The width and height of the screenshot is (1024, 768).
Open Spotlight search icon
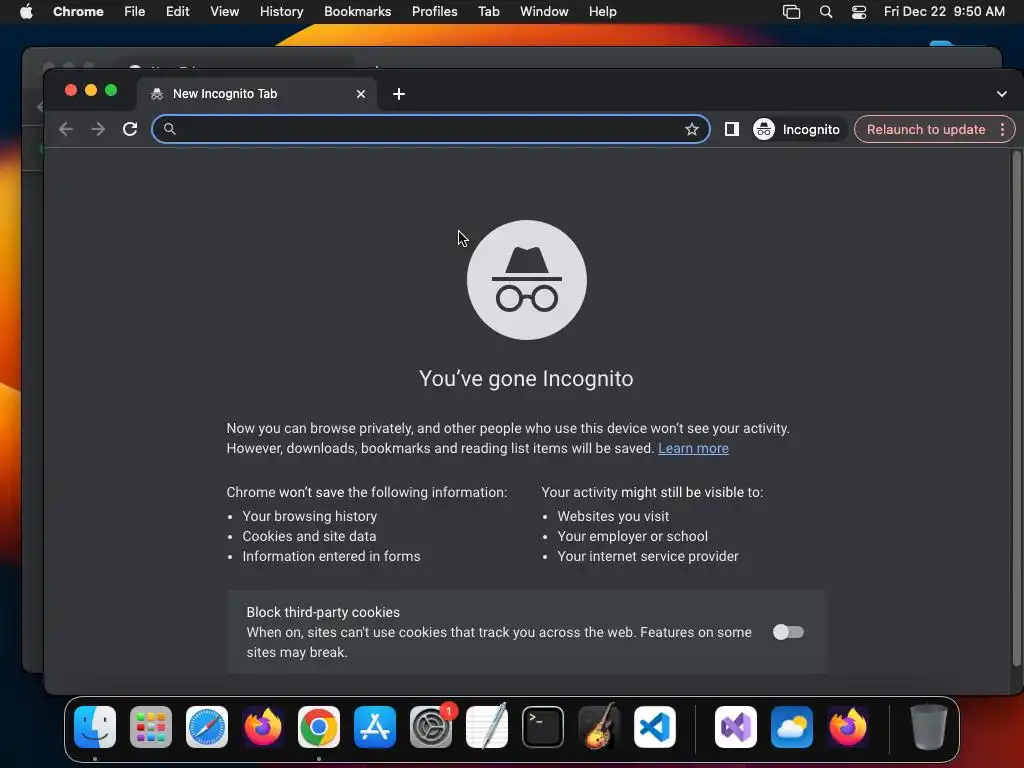coord(825,12)
